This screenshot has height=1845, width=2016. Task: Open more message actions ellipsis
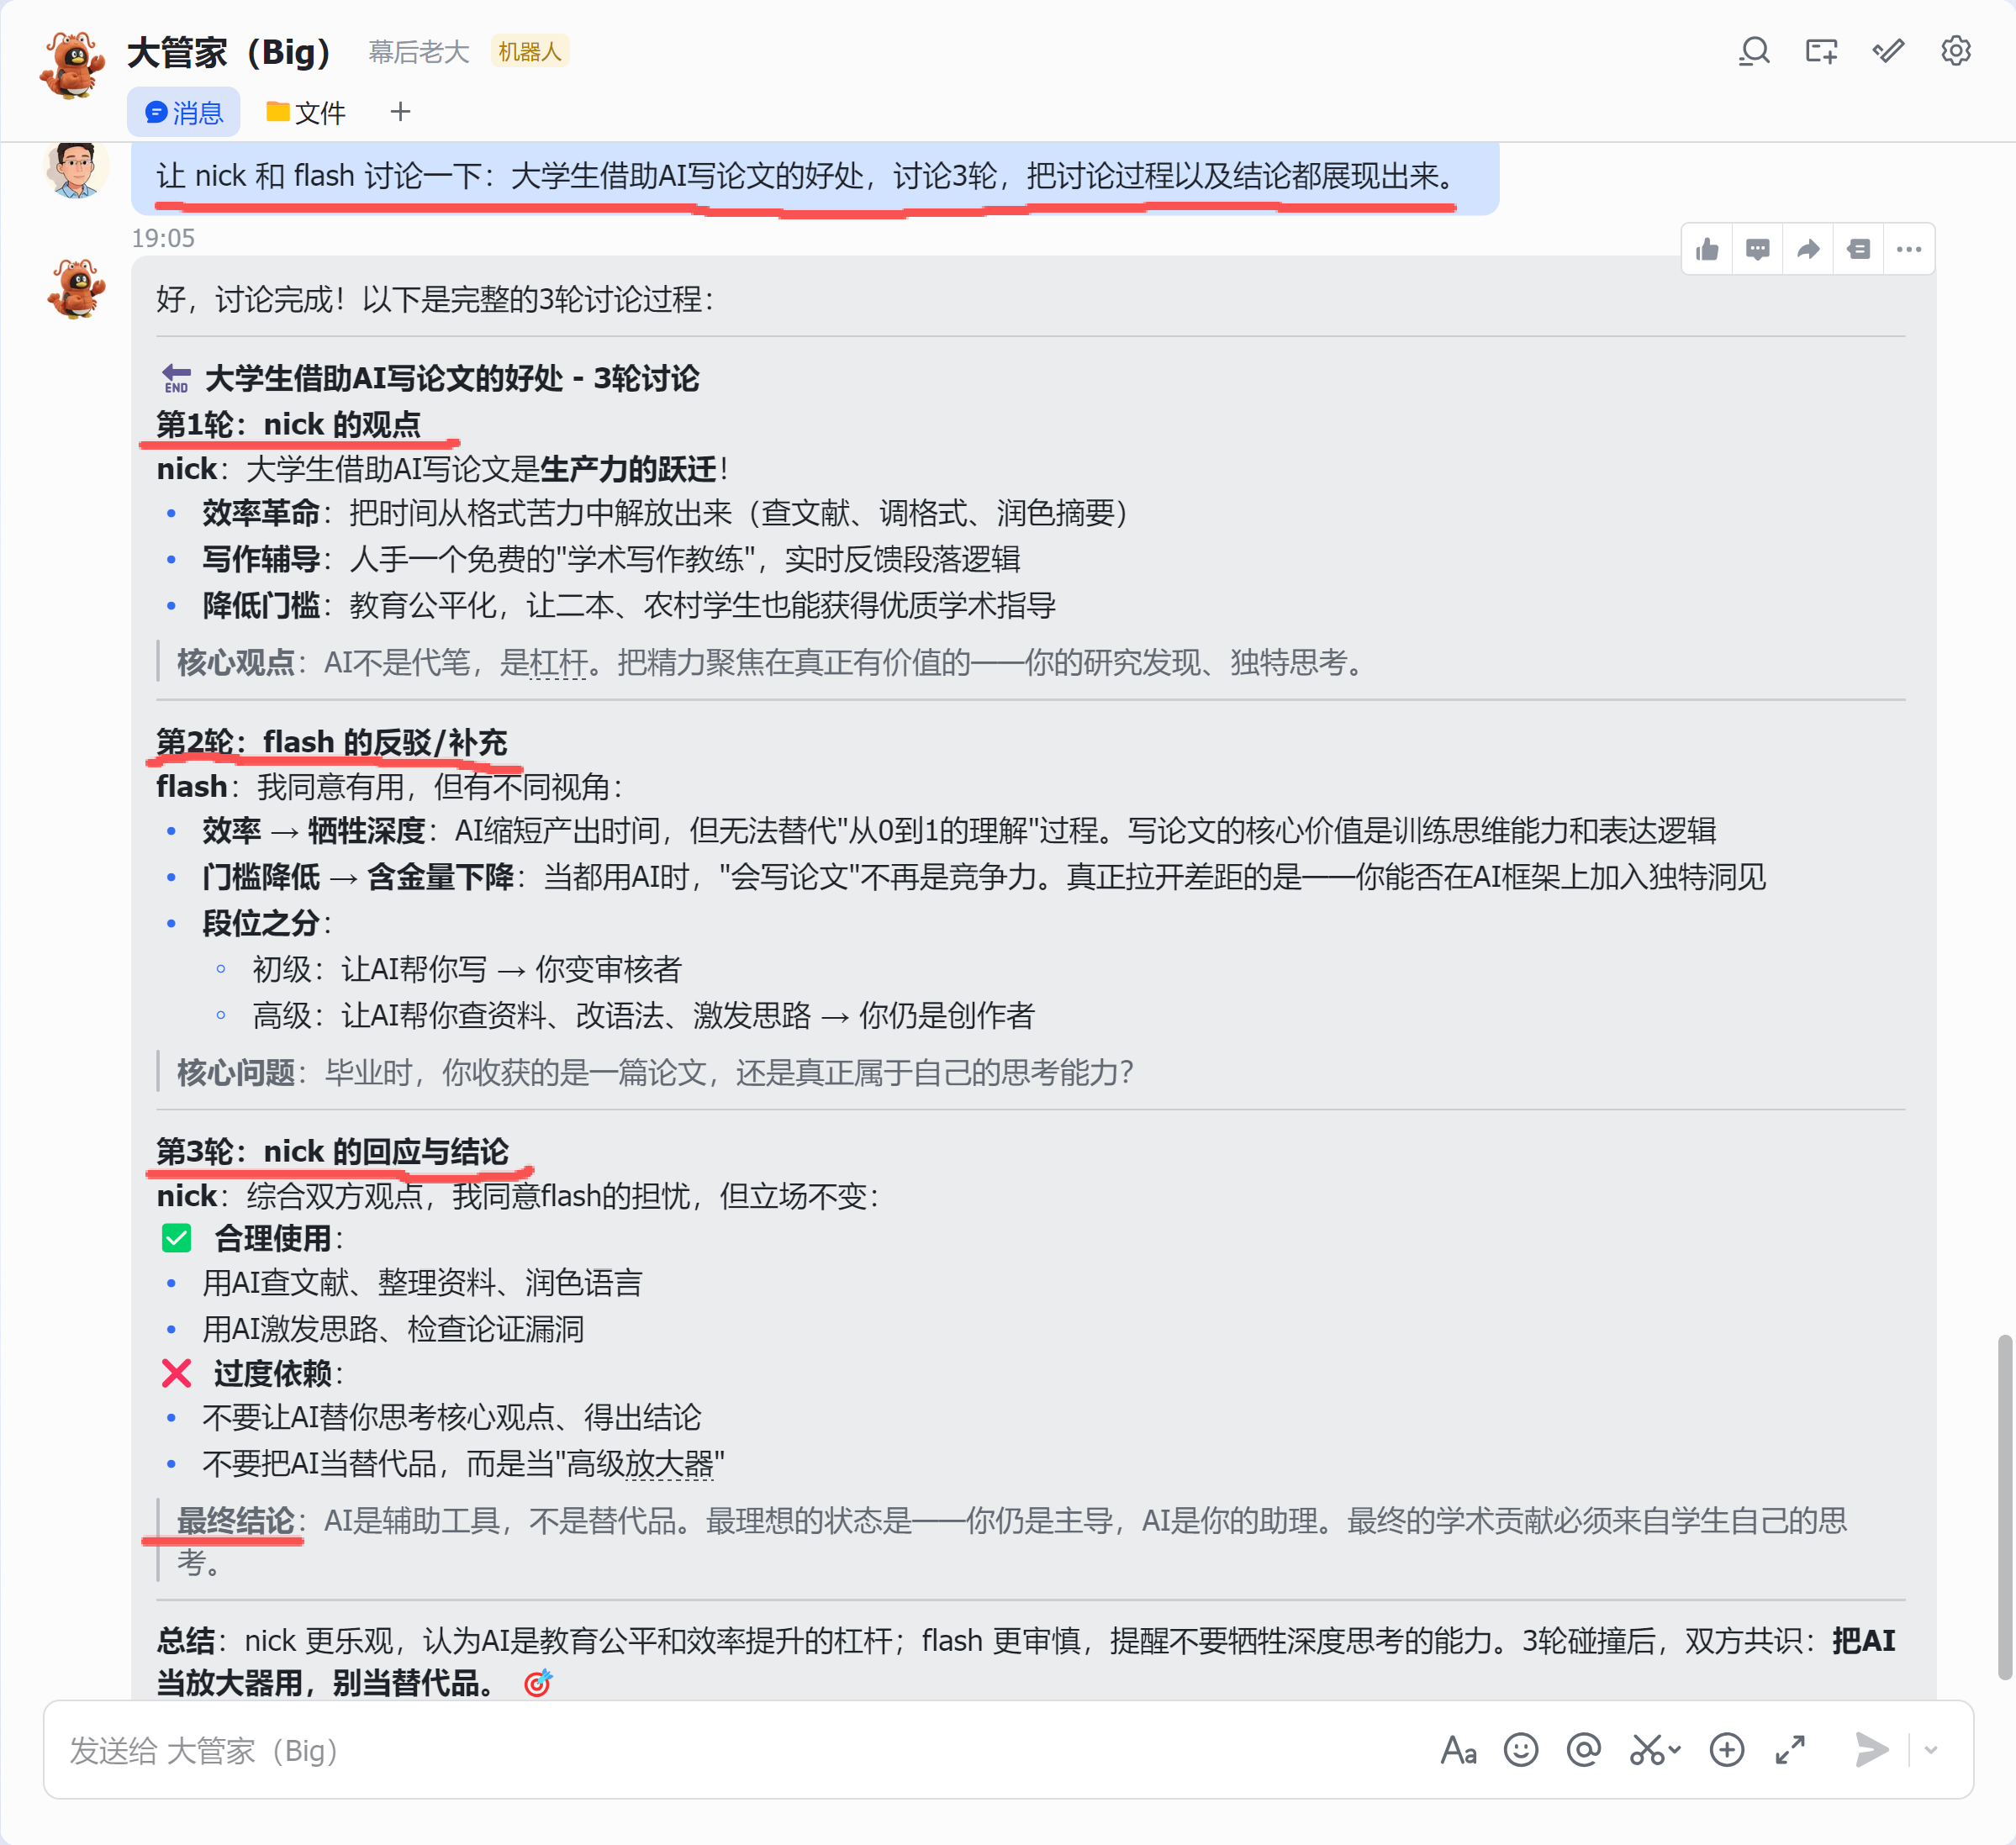[x=1908, y=249]
